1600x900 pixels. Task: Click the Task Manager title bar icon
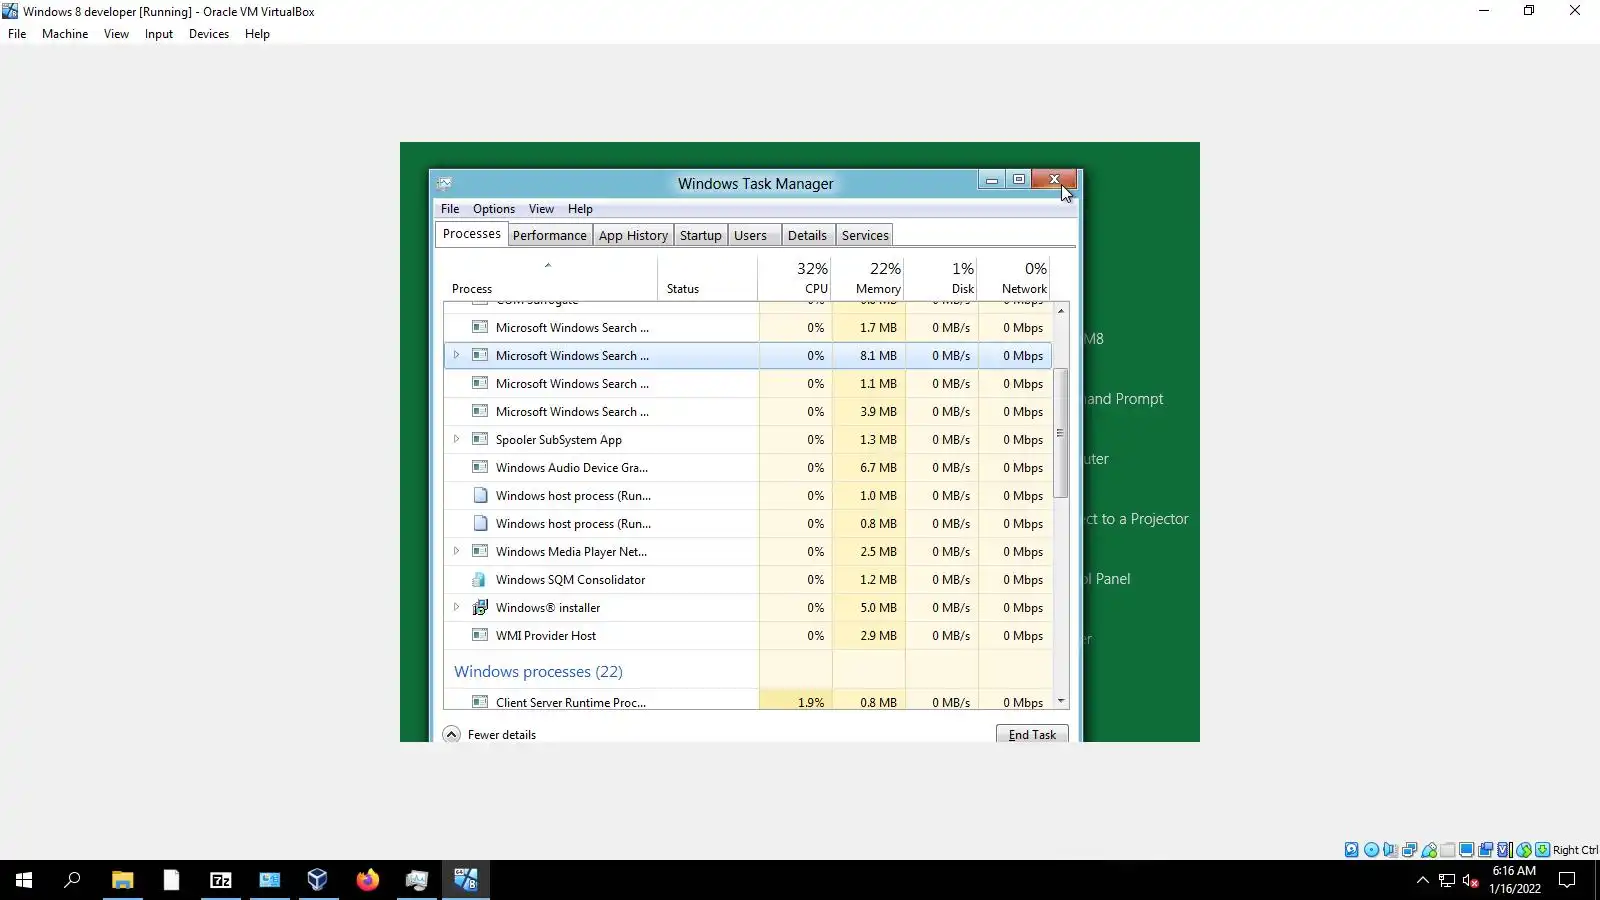pos(444,183)
